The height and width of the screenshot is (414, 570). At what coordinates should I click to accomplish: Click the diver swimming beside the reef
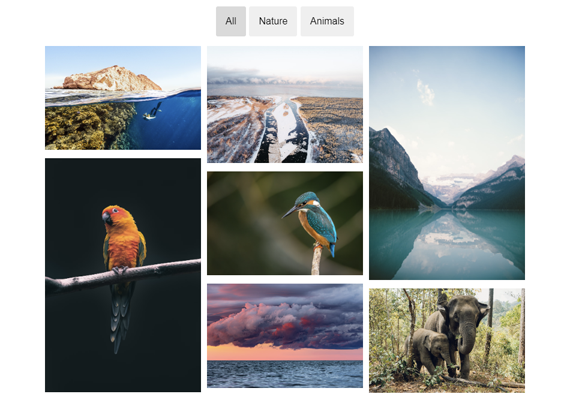coord(153,112)
